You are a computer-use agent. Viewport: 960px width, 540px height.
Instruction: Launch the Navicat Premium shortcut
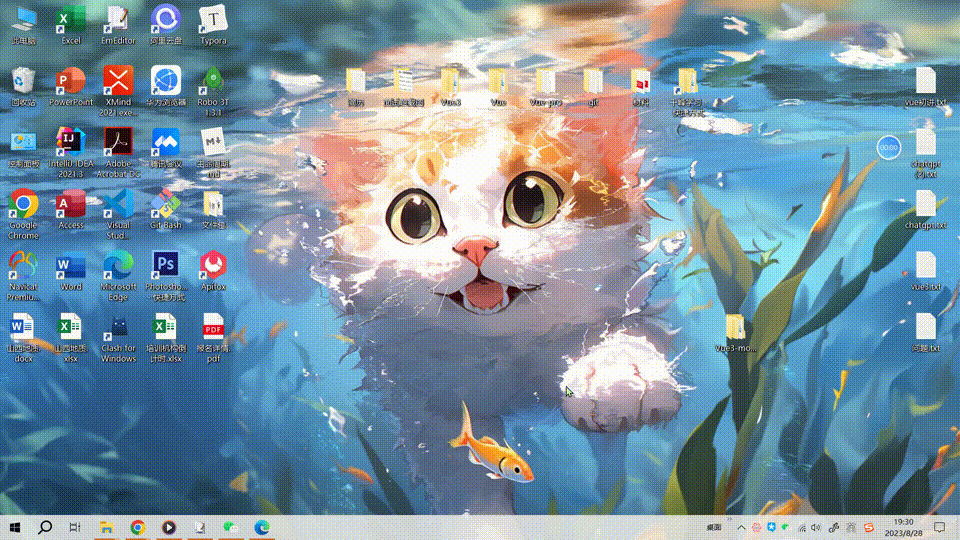(x=23, y=275)
